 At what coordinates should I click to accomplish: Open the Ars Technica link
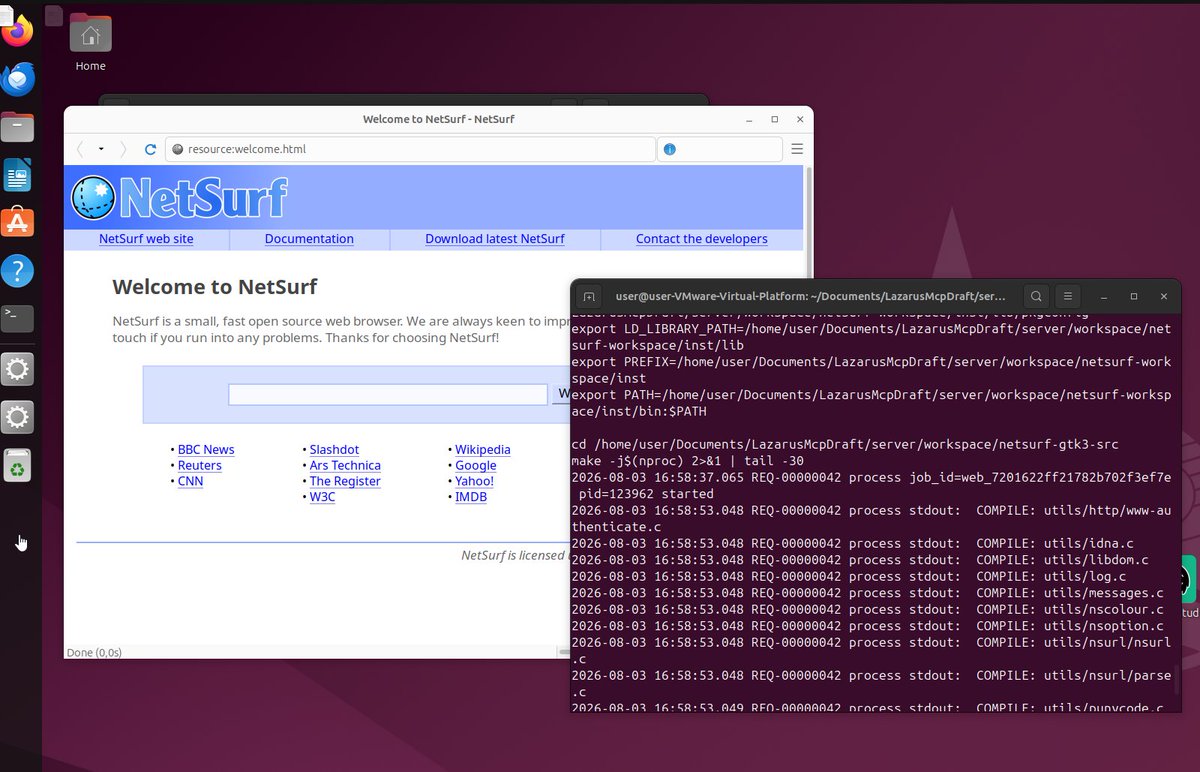[345, 466]
